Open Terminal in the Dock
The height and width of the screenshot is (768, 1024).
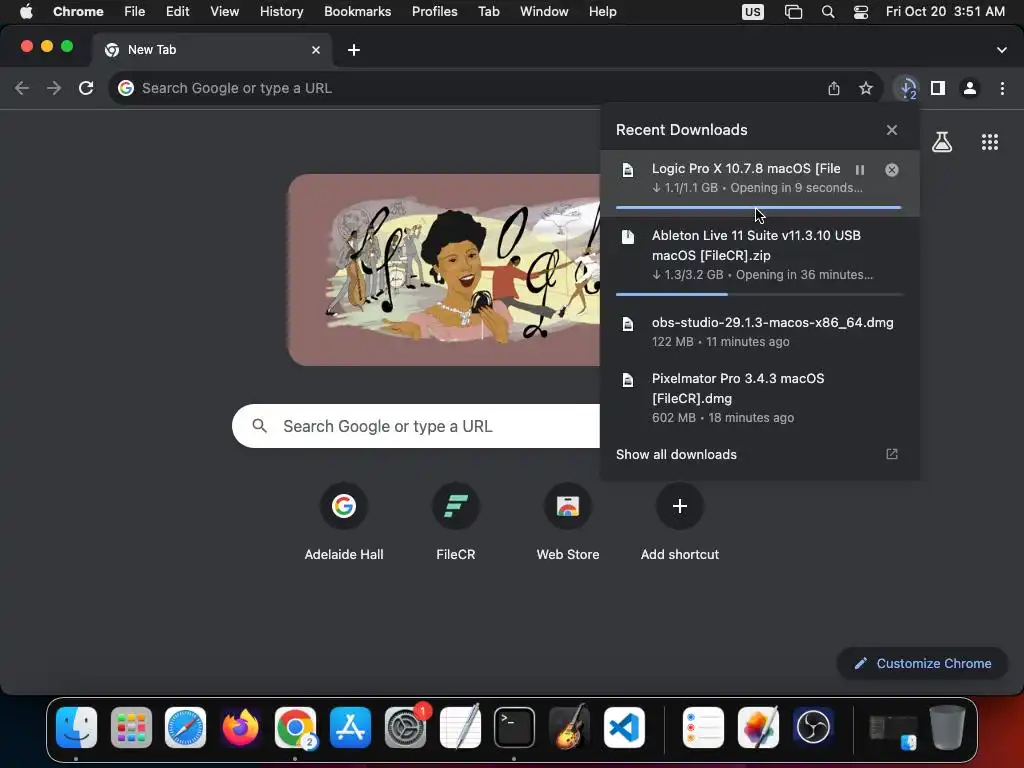[515, 728]
